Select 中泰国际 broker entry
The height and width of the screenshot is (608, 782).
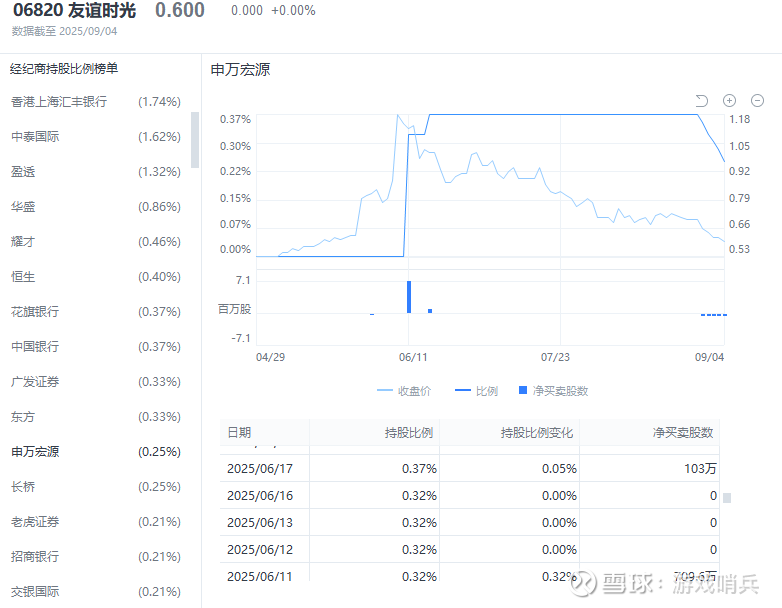coord(36,137)
